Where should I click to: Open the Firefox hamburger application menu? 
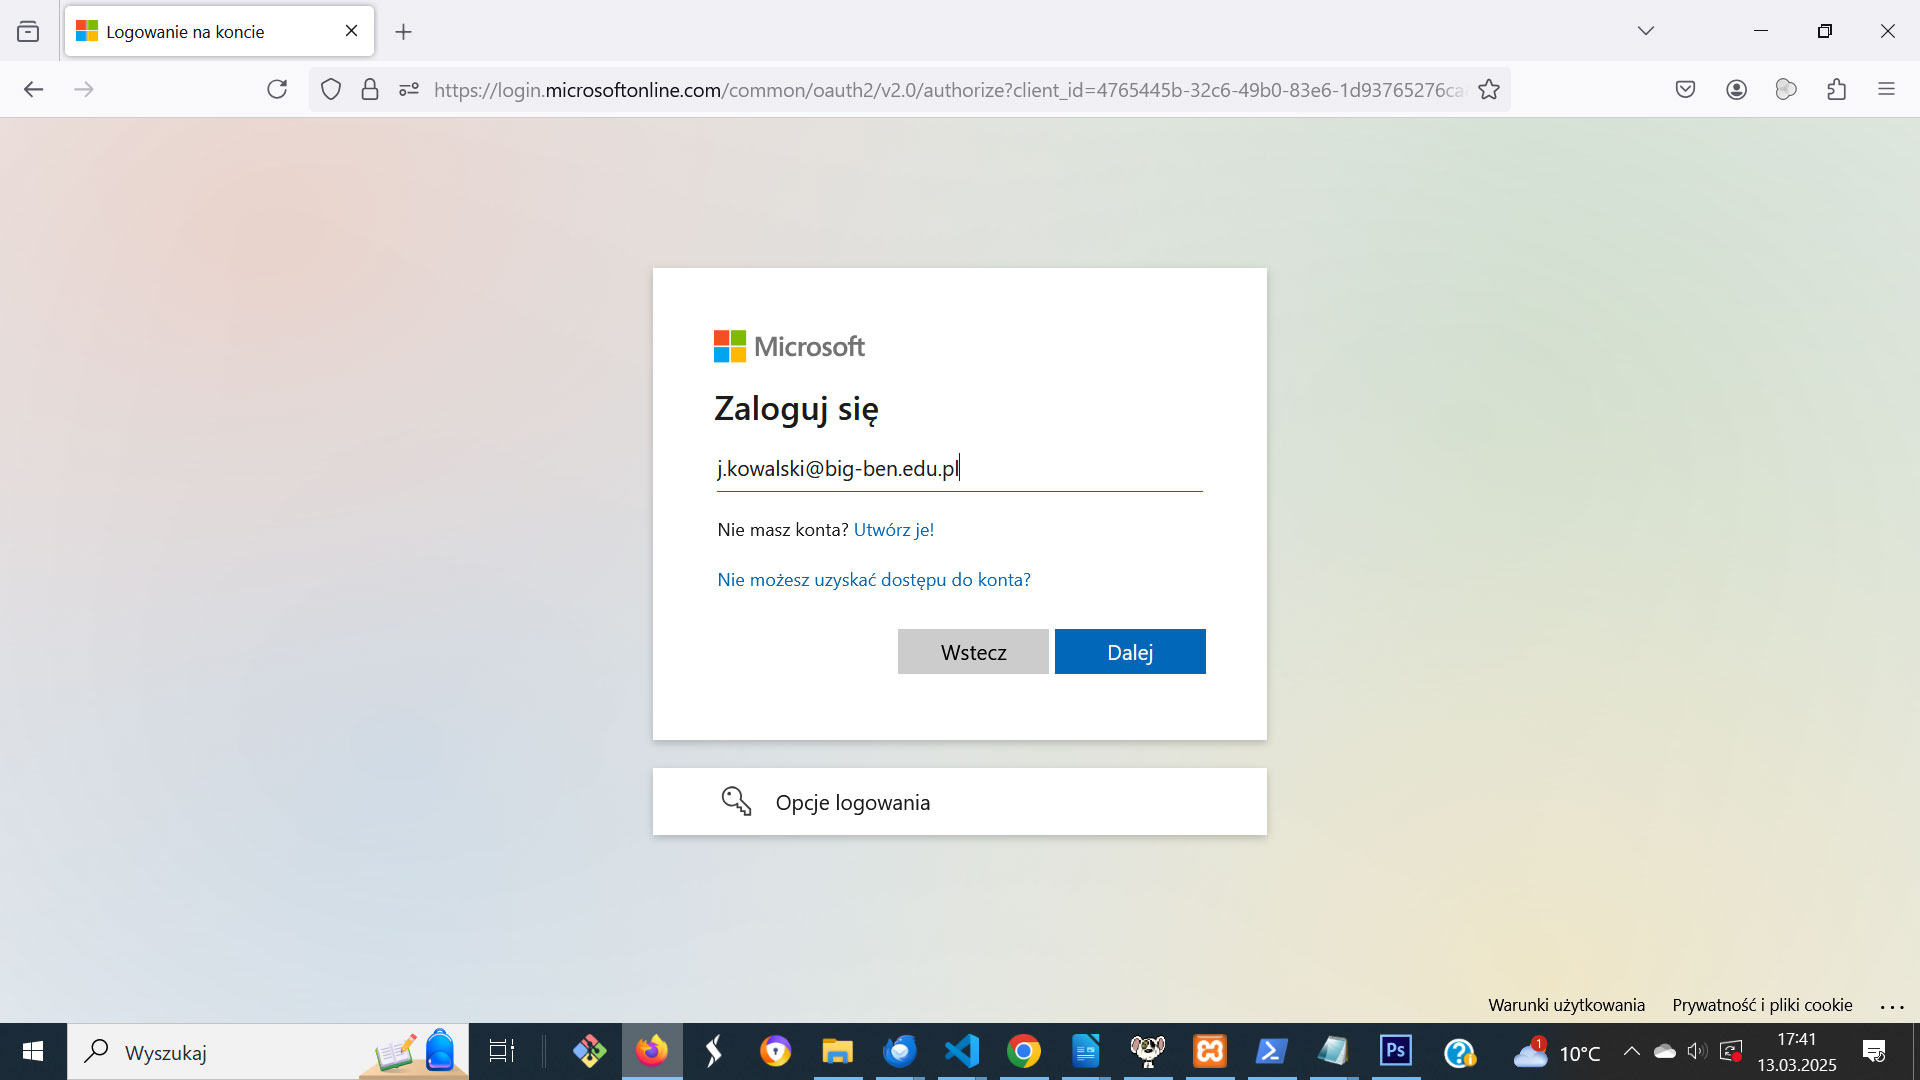pos(1886,90)
